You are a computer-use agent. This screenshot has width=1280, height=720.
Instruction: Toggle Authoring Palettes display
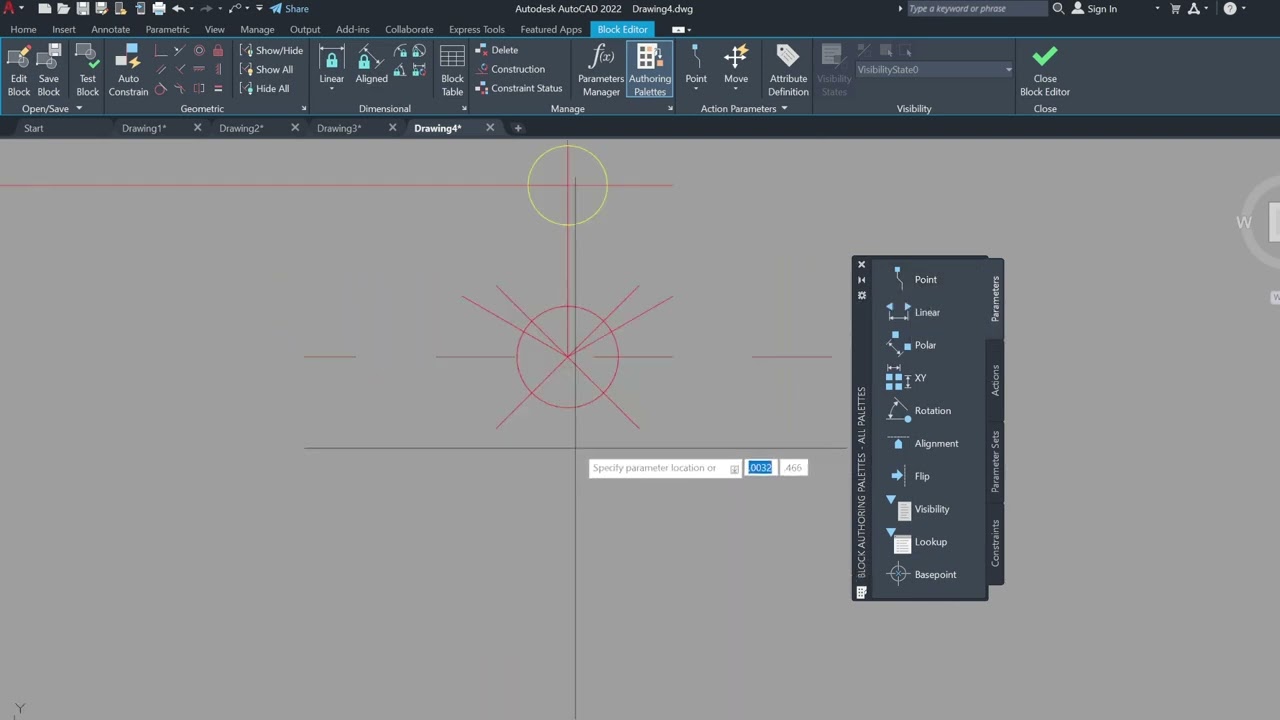click(649, 70)
